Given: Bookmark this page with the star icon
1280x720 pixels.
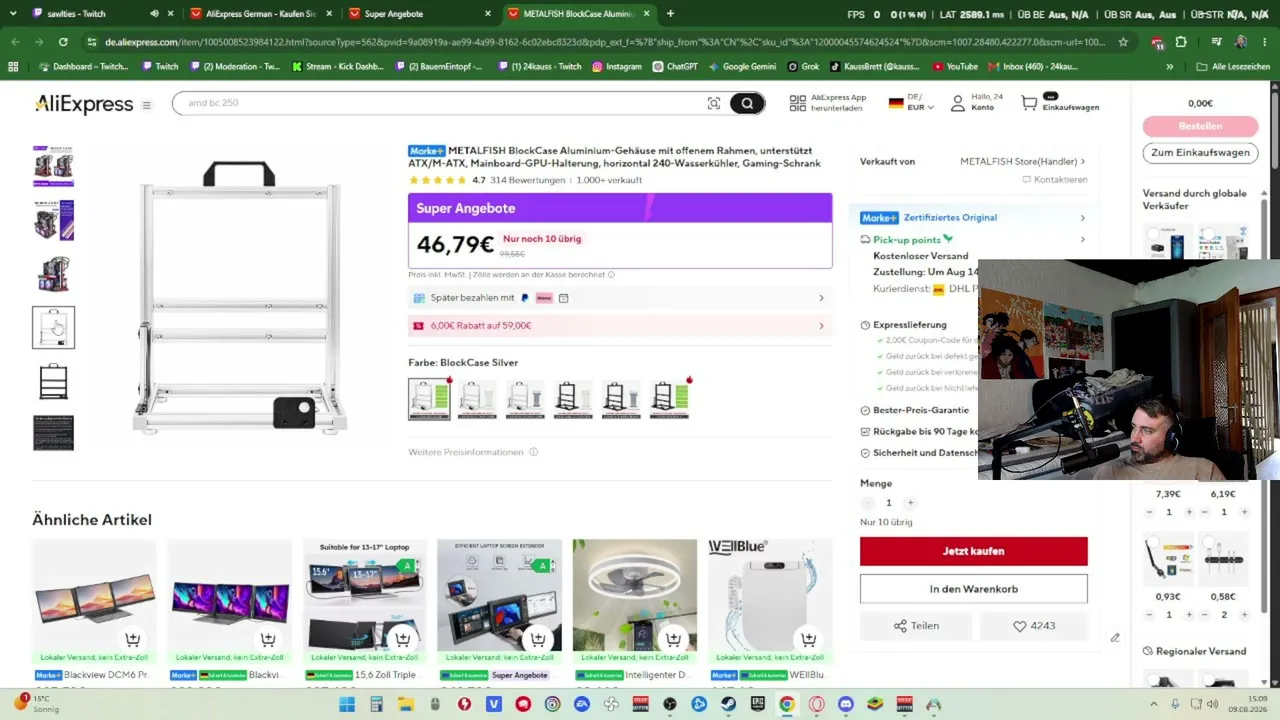Looking at the screenshot, I should click(x=1123, y=42).
